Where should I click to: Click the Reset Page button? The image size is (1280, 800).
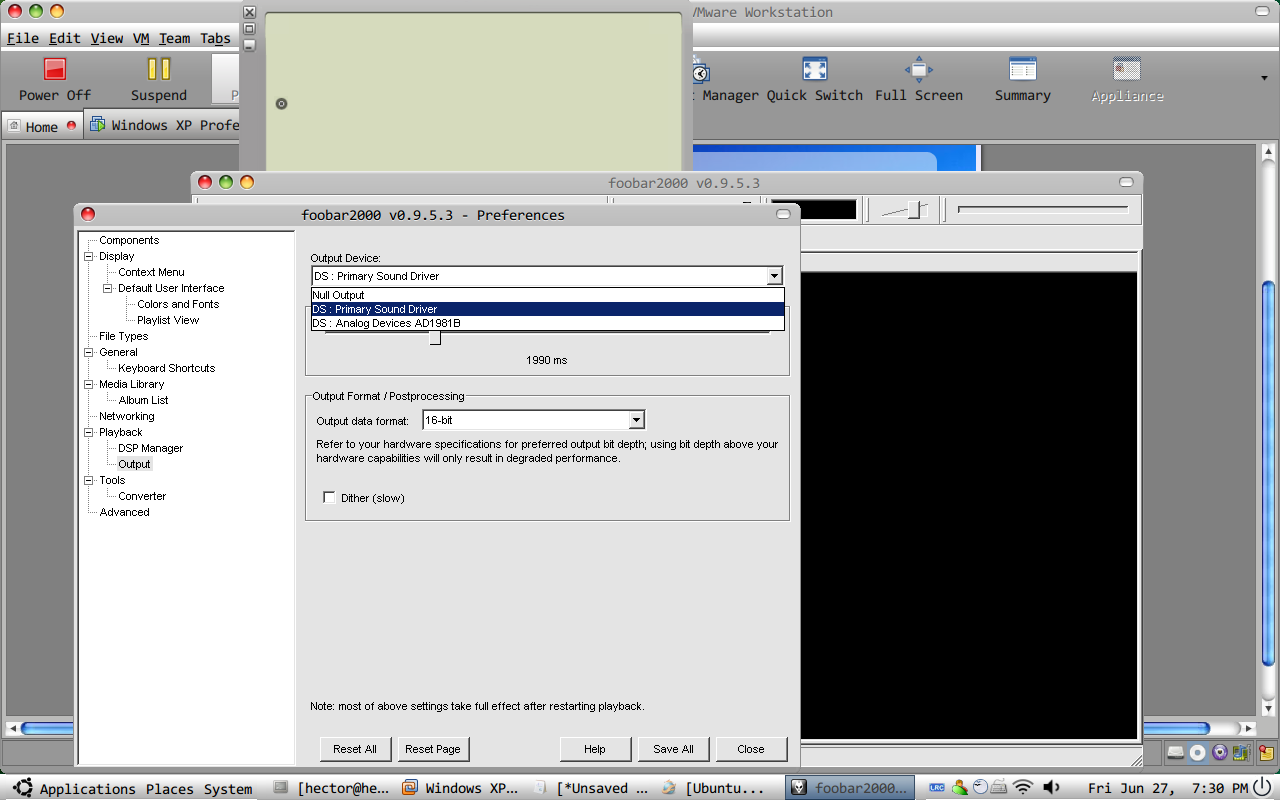[433, 749]
